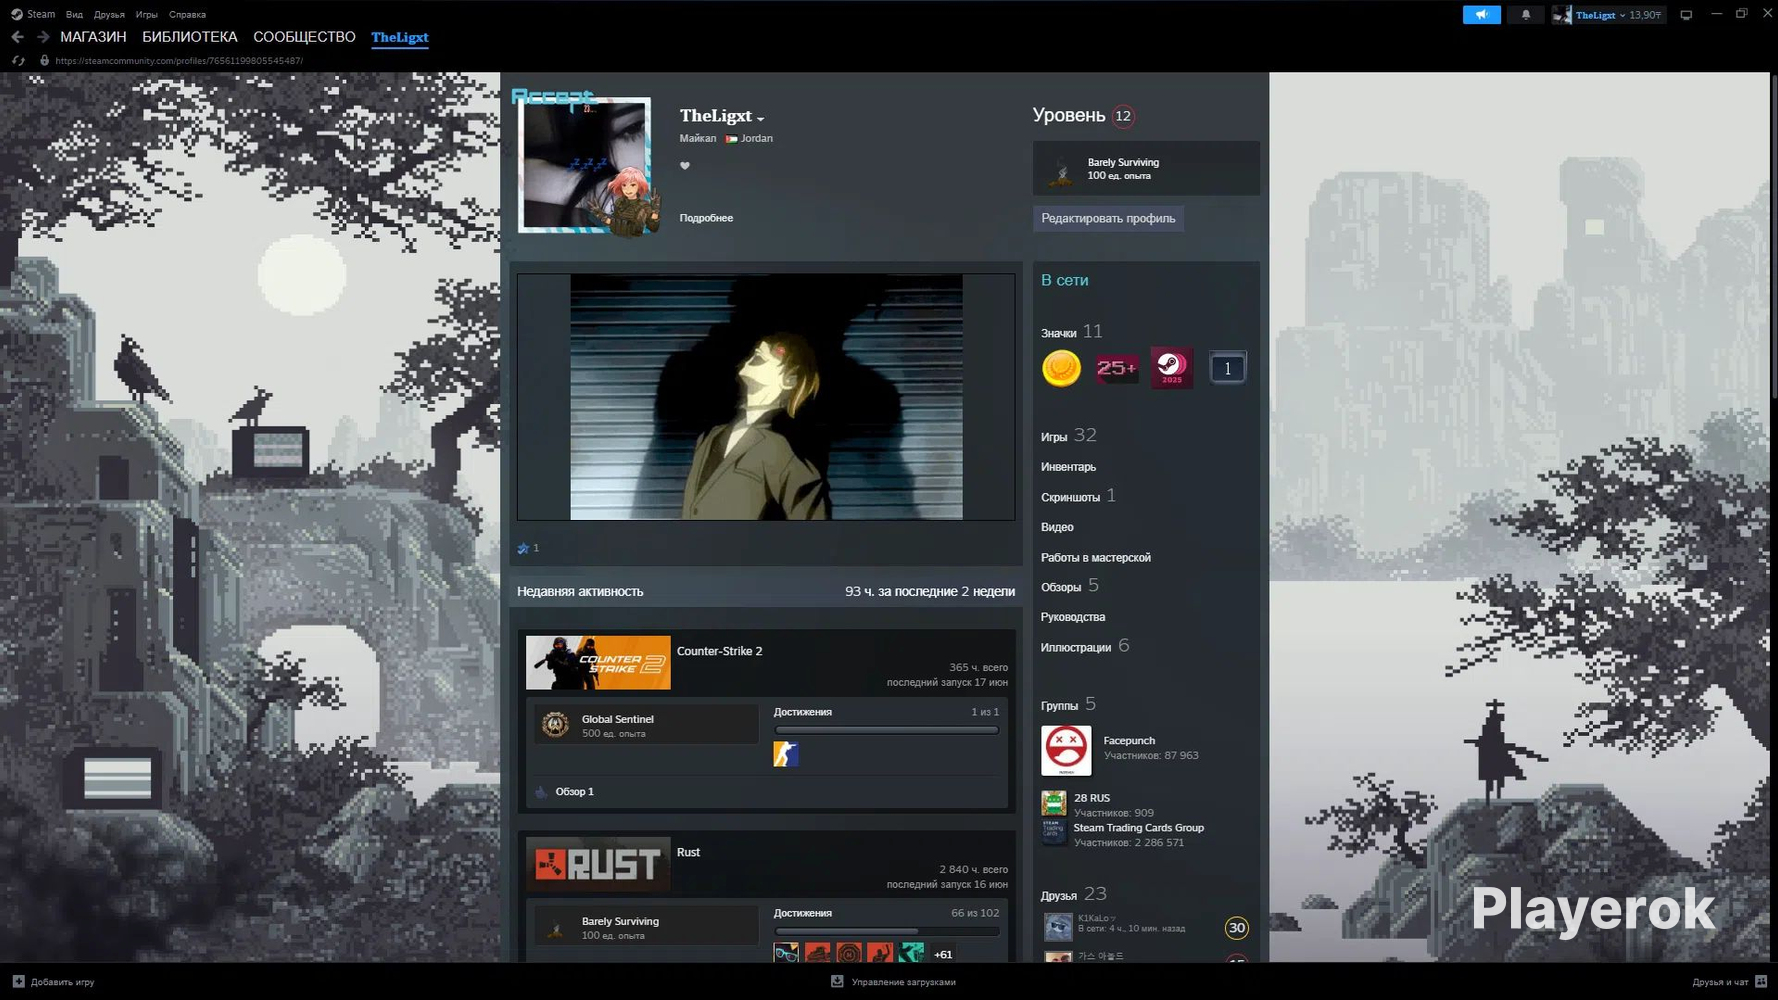Click the Barely Surviving badge icon near level
The width and height of the screenshot is (1778, 1000).
click(1062, 170)
